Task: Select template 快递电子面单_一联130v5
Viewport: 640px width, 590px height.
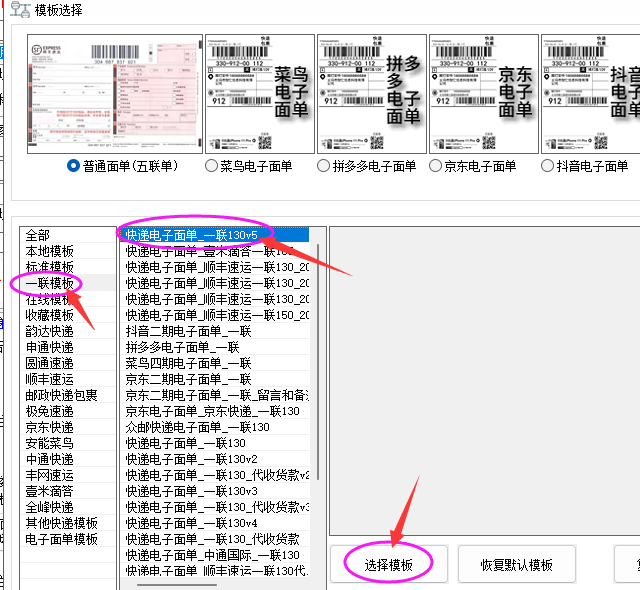Action: [x=215, y=235]
